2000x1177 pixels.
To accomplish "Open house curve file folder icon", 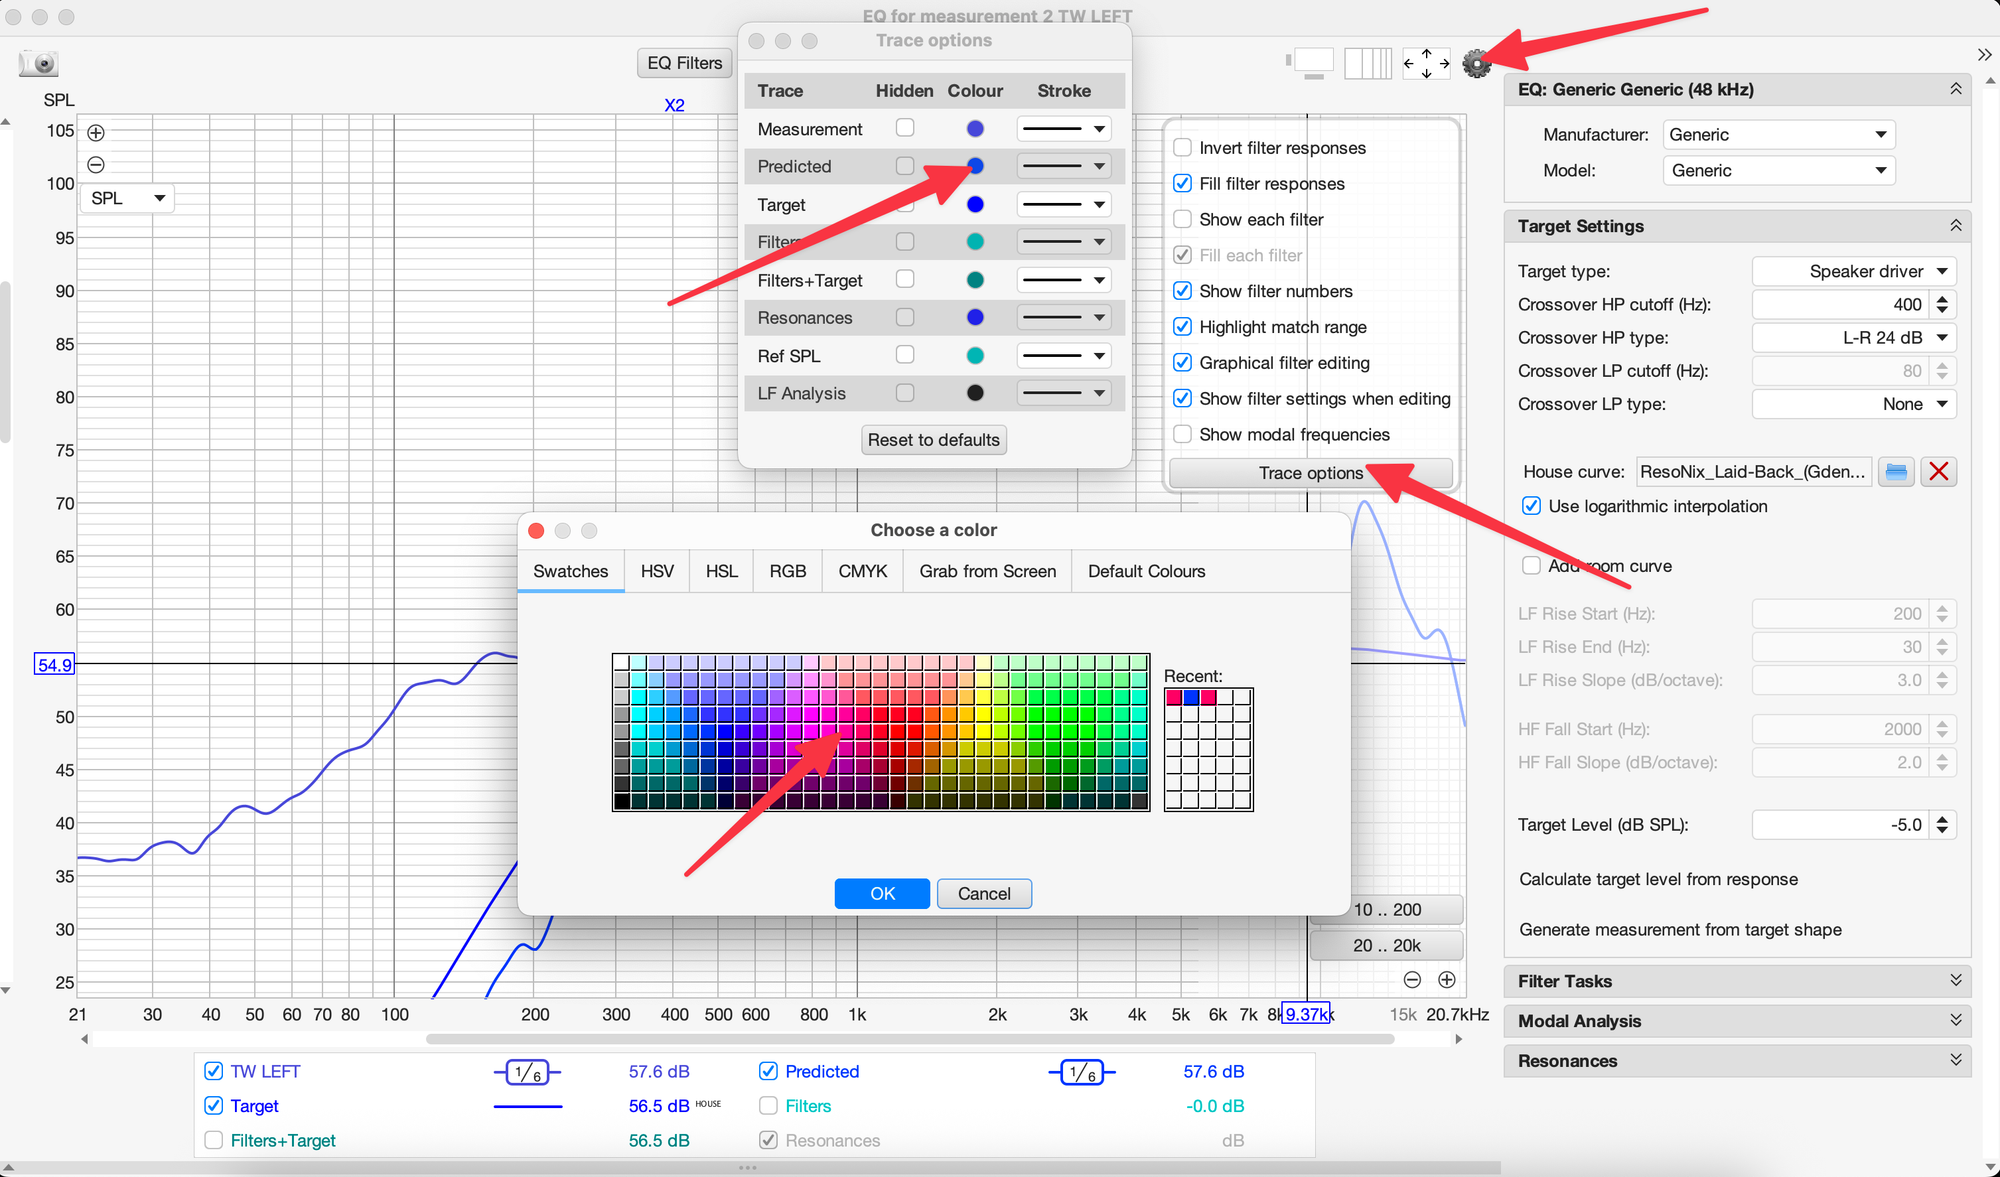I will pyautogui.click(x=1895, y=472).
